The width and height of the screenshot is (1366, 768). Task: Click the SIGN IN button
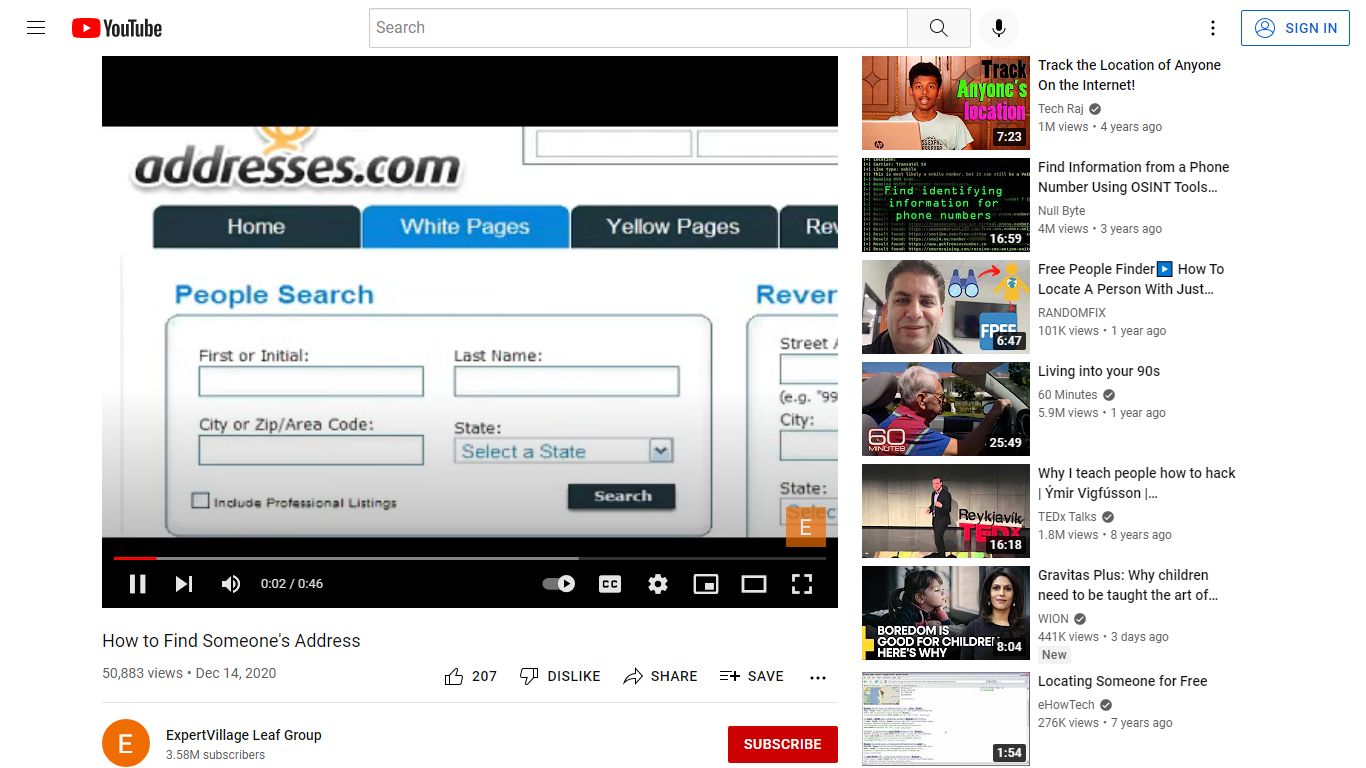click(x=1296, y=28)
